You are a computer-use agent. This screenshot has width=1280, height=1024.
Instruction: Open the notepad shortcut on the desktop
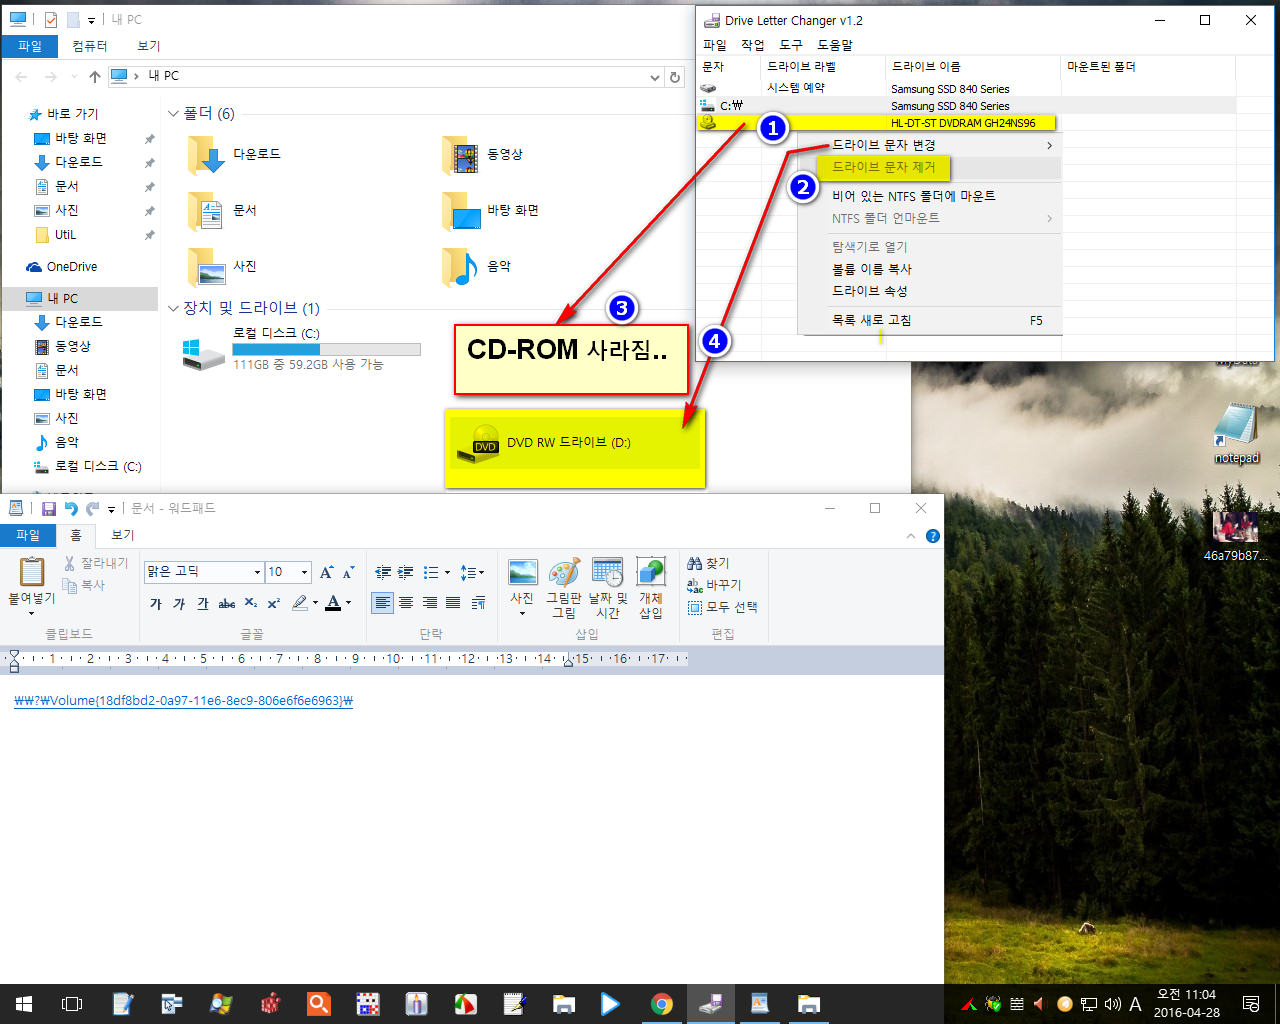[1237, 432]
